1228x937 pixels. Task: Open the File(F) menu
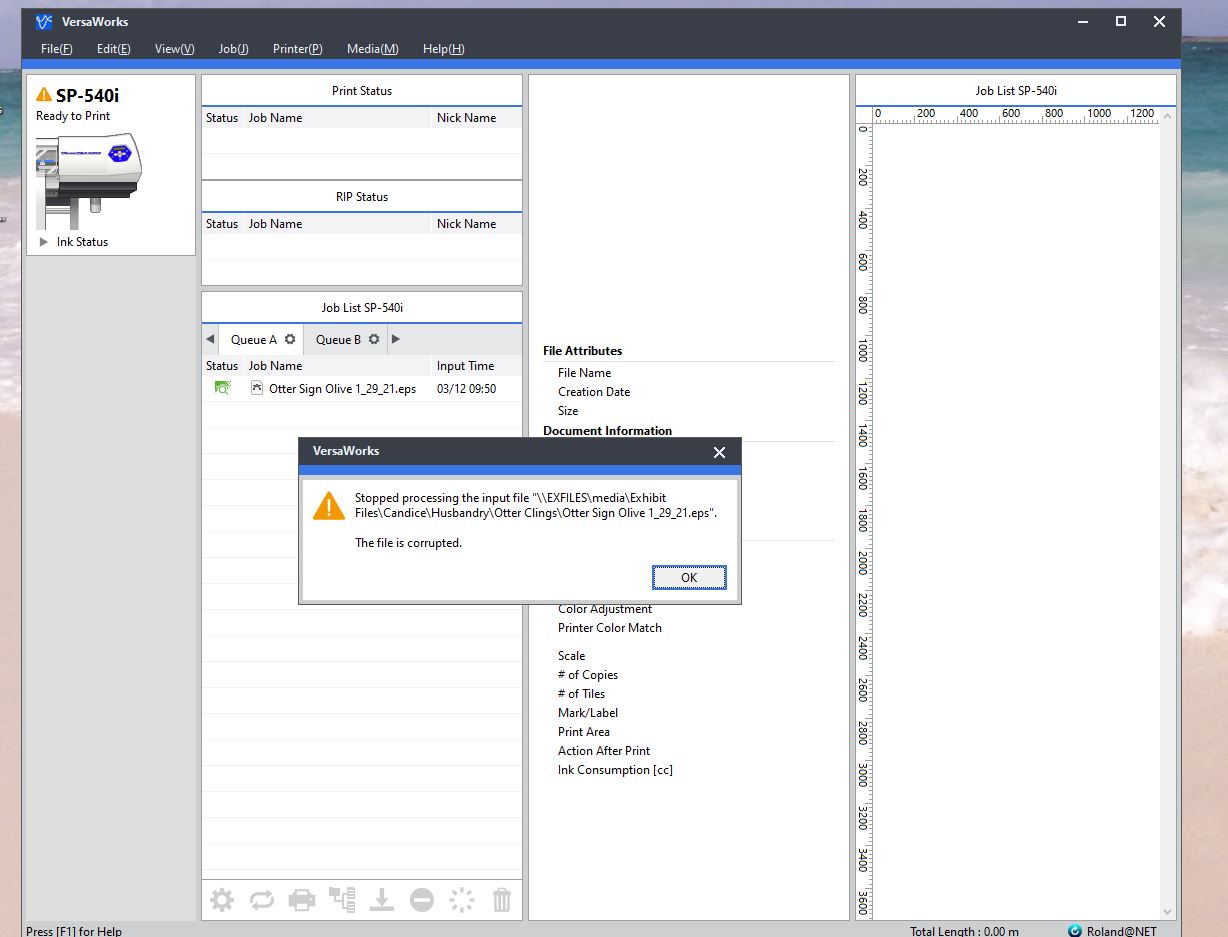pyautogui.click(x=57, y=49)
